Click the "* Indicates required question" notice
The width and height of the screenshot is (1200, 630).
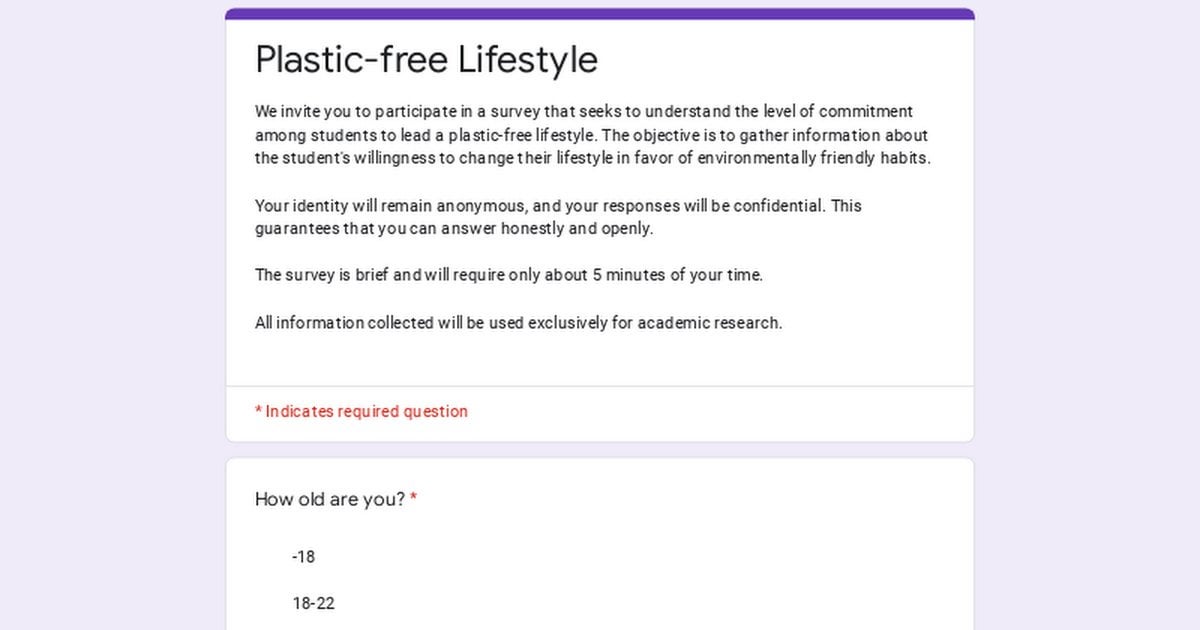point(361,411)
